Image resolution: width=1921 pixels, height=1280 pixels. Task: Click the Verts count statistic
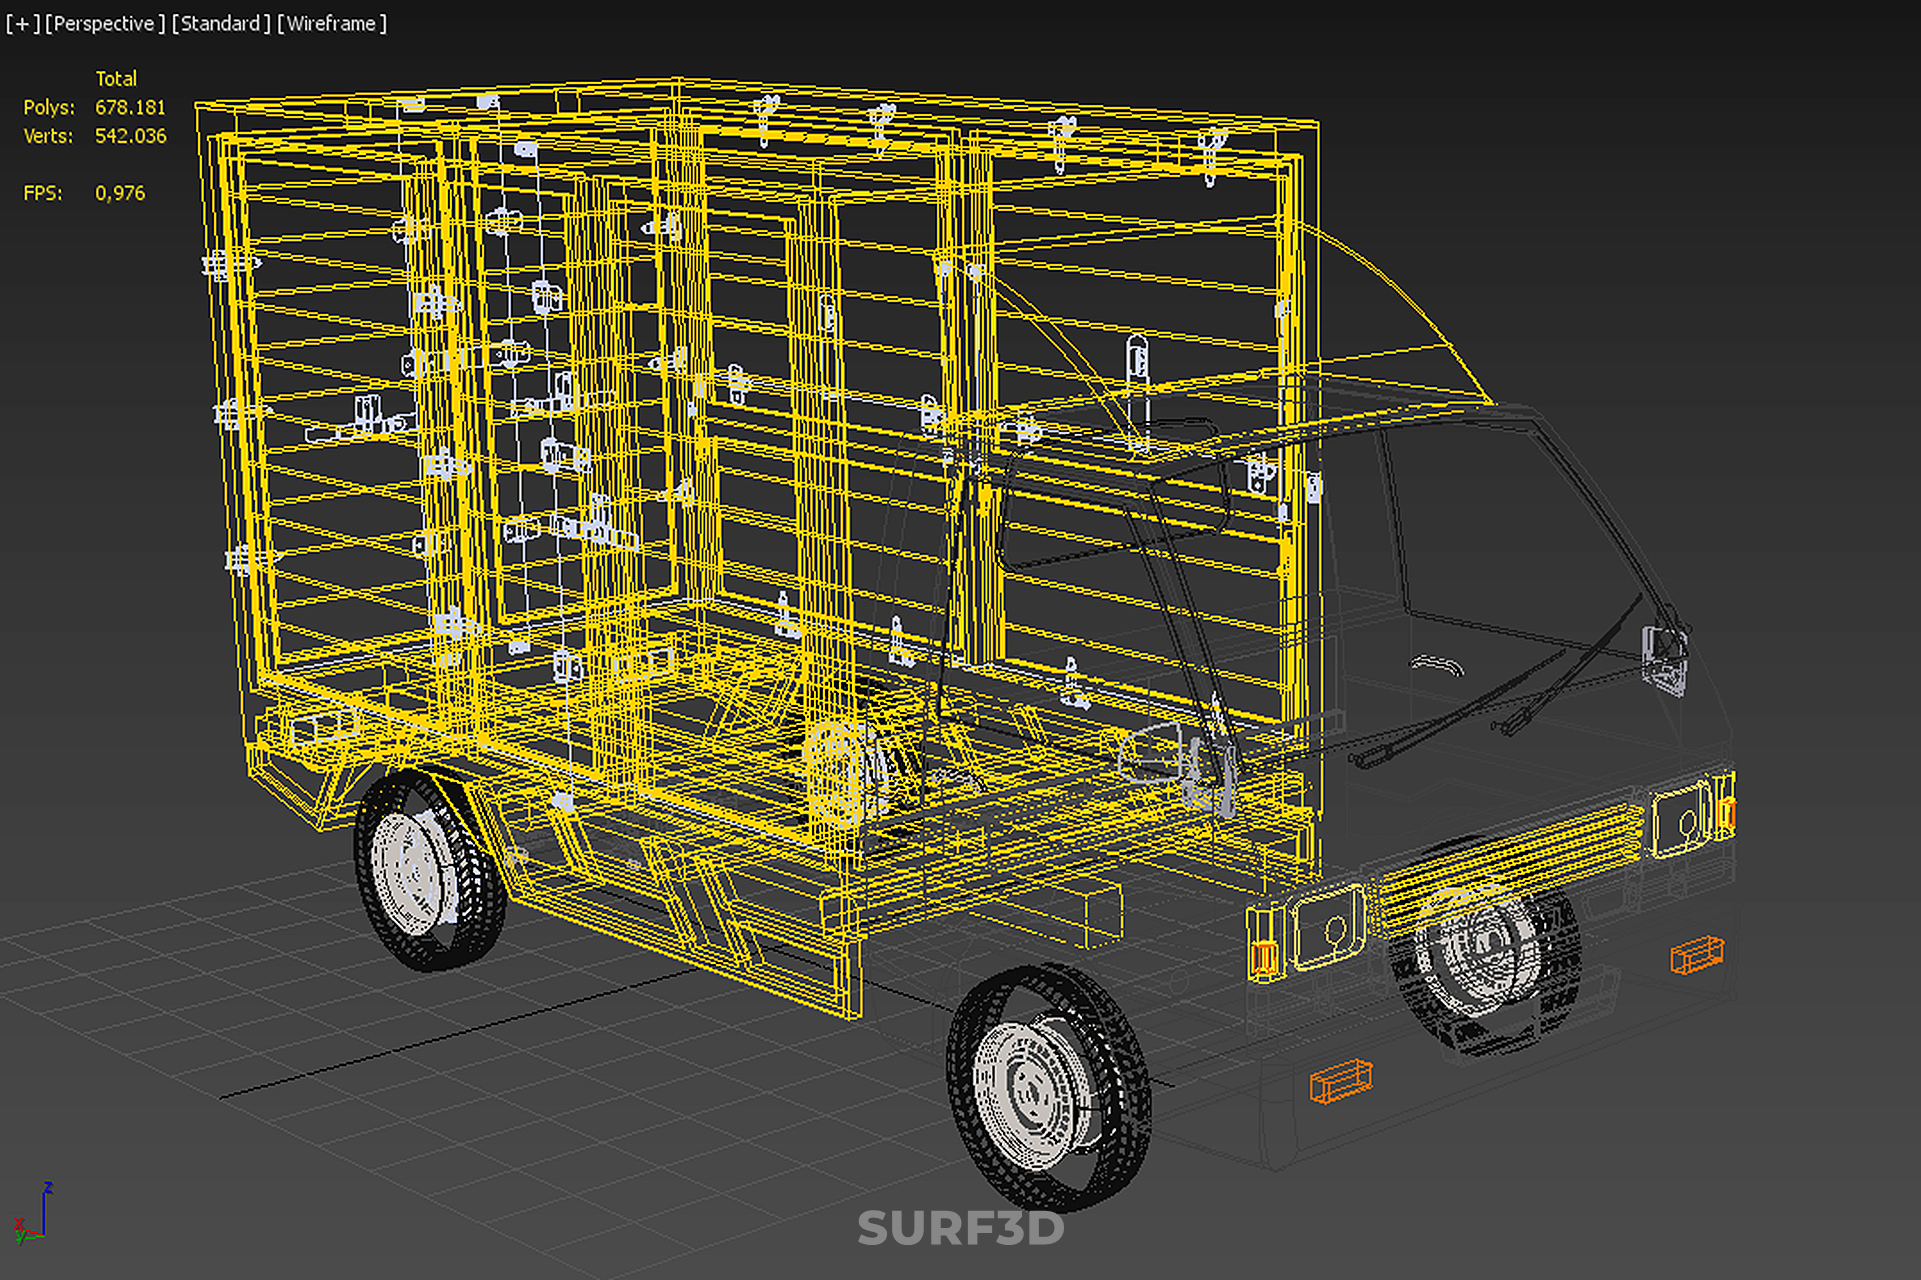point(130,137)
